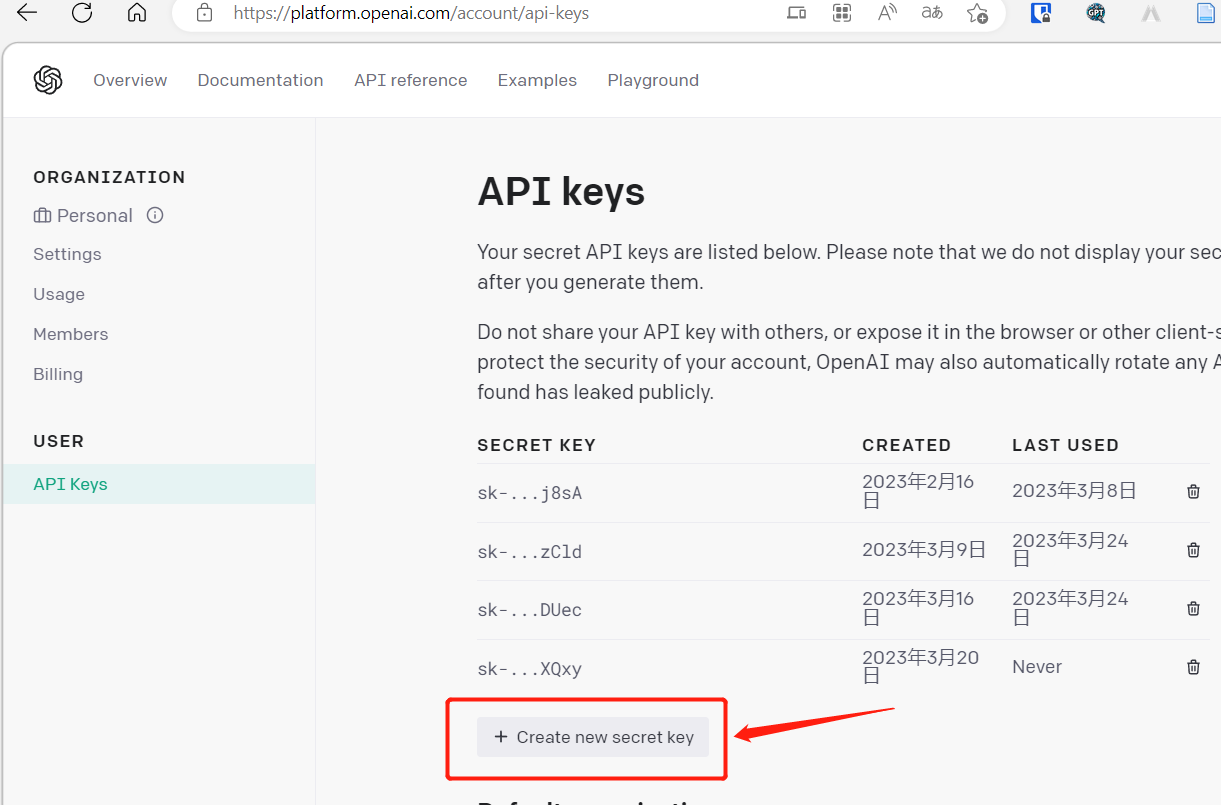Delete the sk-...zCld key
Screen dimensions: 1221x805
click(x=1193, y=550)
